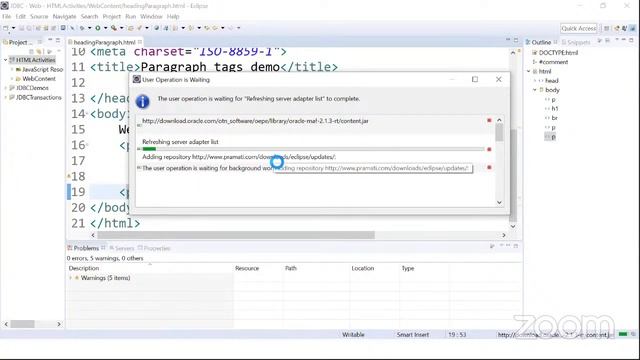Click the Debug bug toolbar icon

coord(82,28)
